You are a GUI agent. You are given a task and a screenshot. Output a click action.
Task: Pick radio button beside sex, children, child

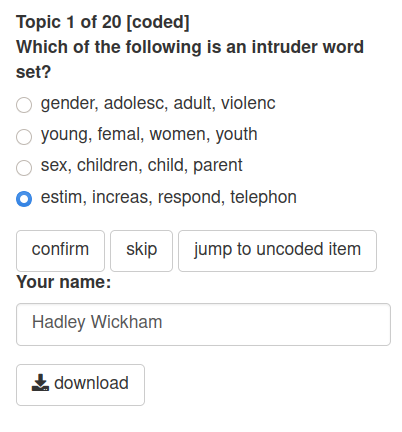[x=24, y=167]
